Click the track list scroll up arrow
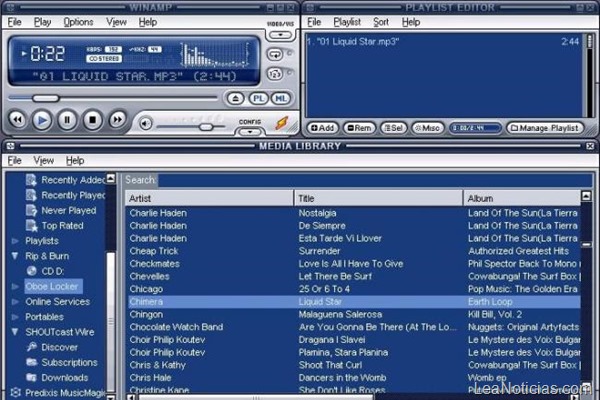Viewport: 600px width, 400px height. point(586,196)
